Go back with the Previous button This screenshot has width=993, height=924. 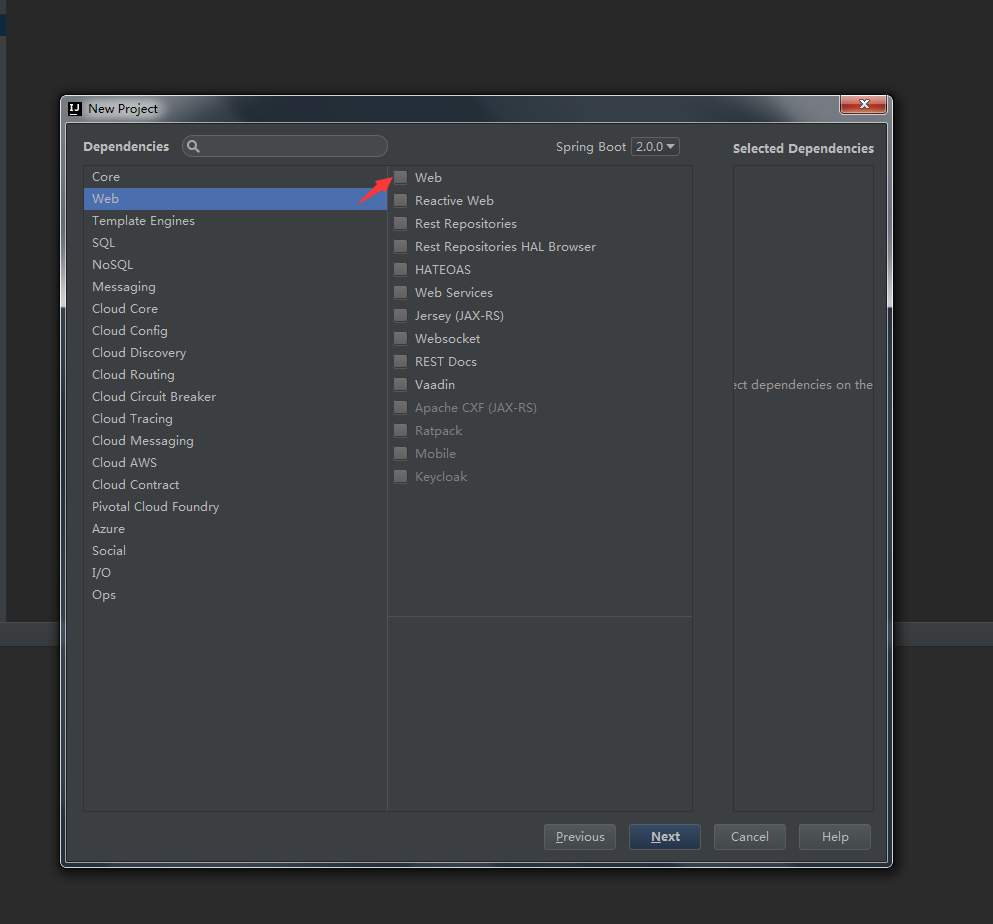[580, 837]
